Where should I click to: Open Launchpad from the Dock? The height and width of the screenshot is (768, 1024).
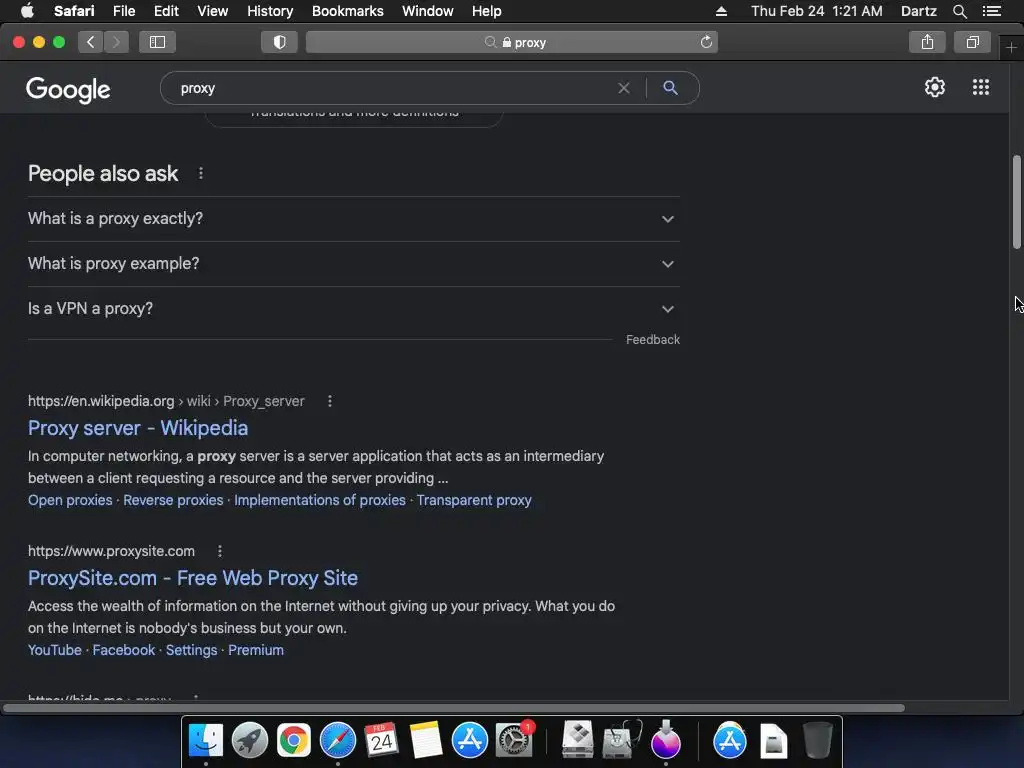coord(250,741)
